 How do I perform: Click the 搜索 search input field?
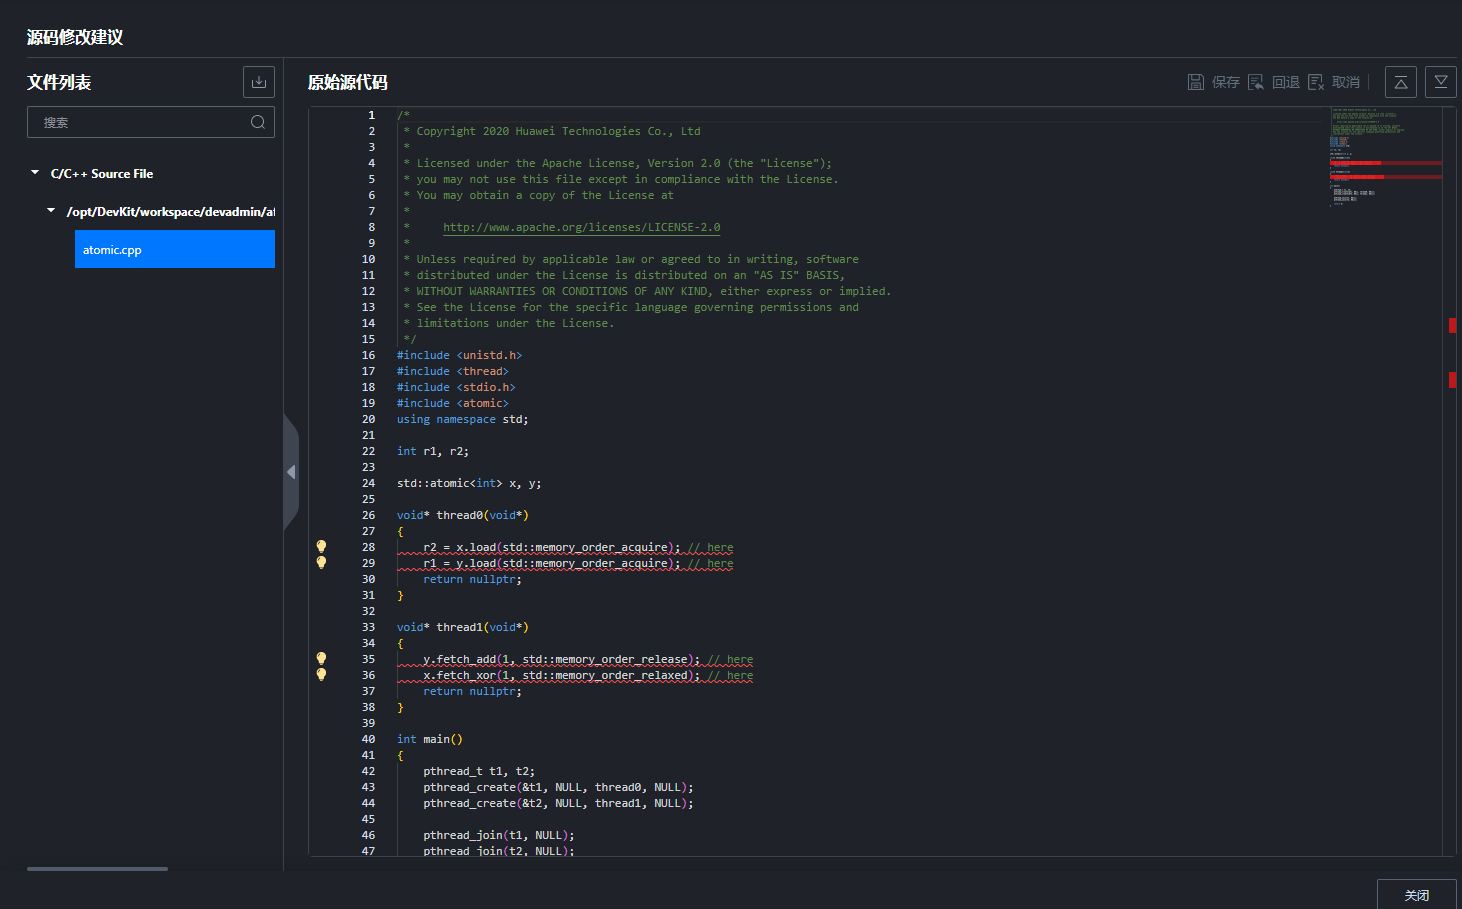(151, 122)
